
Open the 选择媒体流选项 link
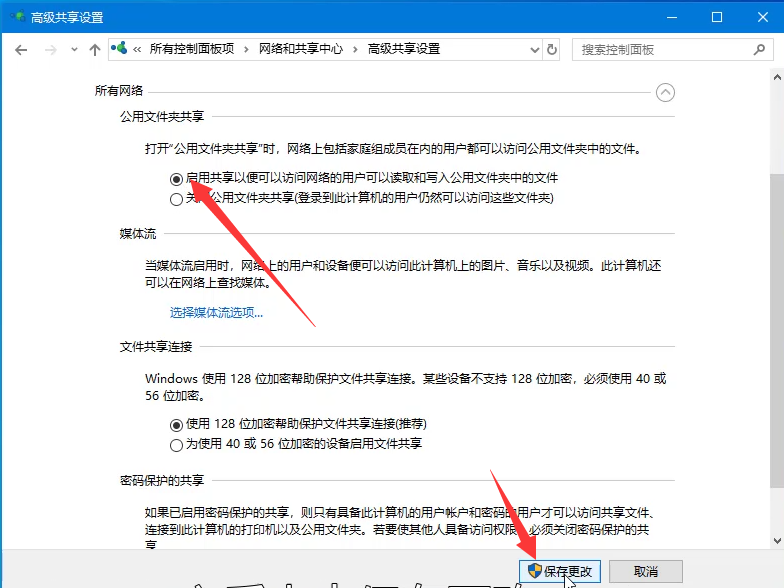[x=216, y=312]
